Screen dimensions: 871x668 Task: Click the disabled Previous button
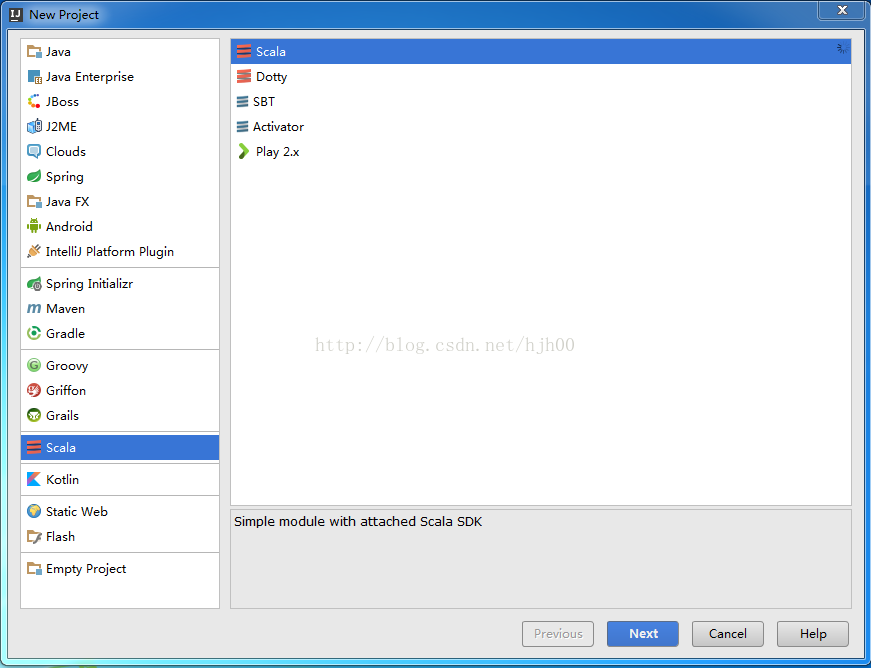(x=558, y=634)
